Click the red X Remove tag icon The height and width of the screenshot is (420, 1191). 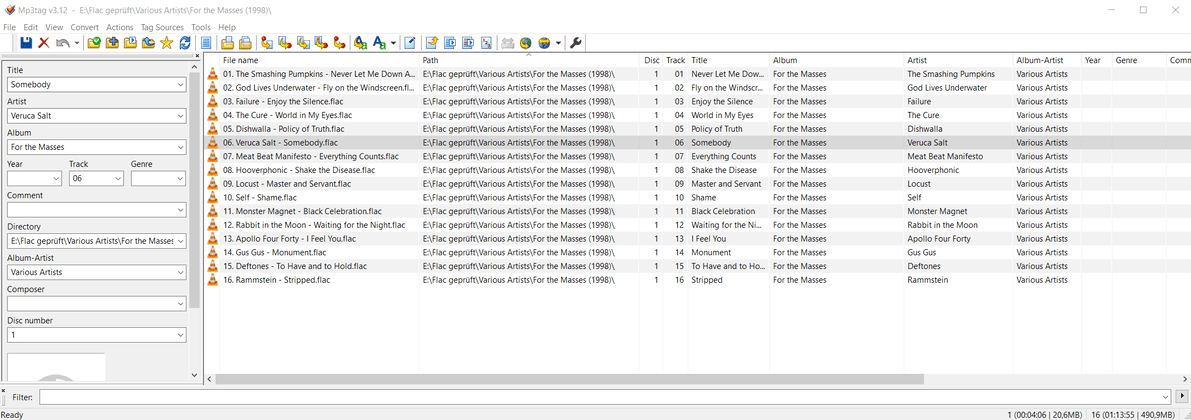point(43,43)
